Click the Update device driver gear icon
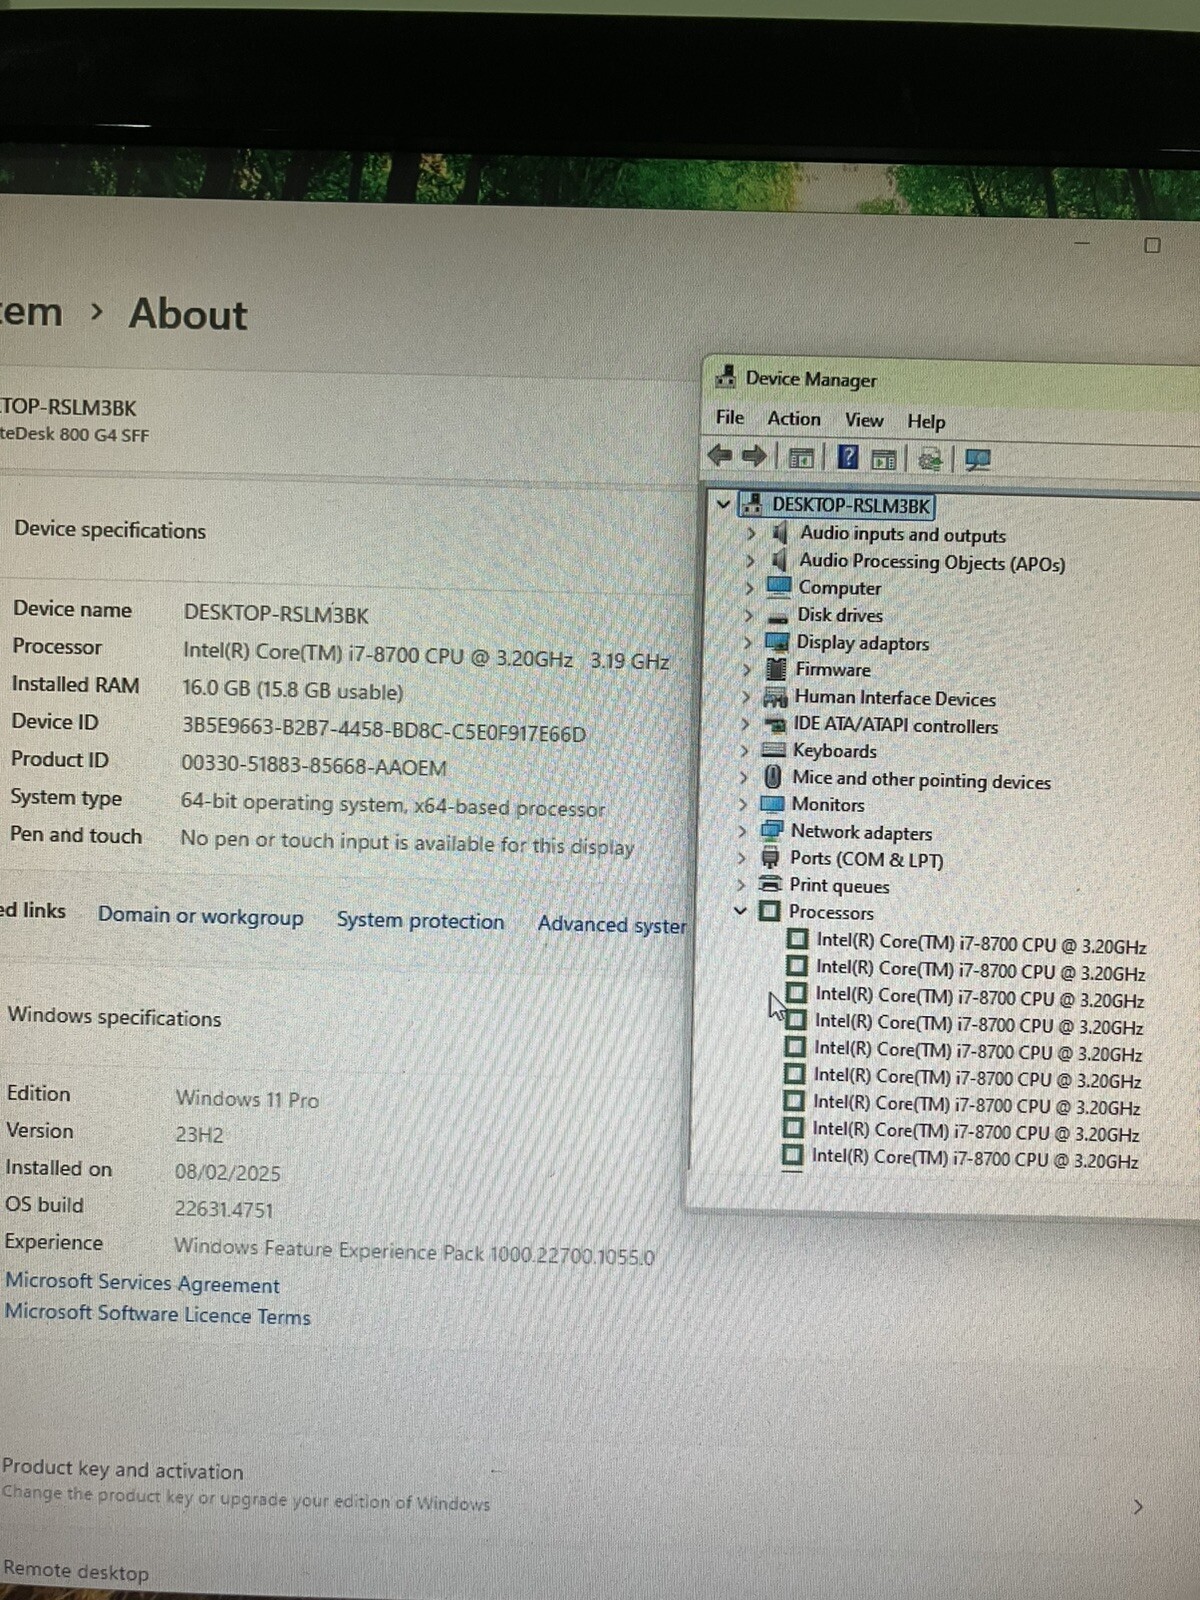The height and width of the screenshot is (1600, 1200). tap(930, 459)
